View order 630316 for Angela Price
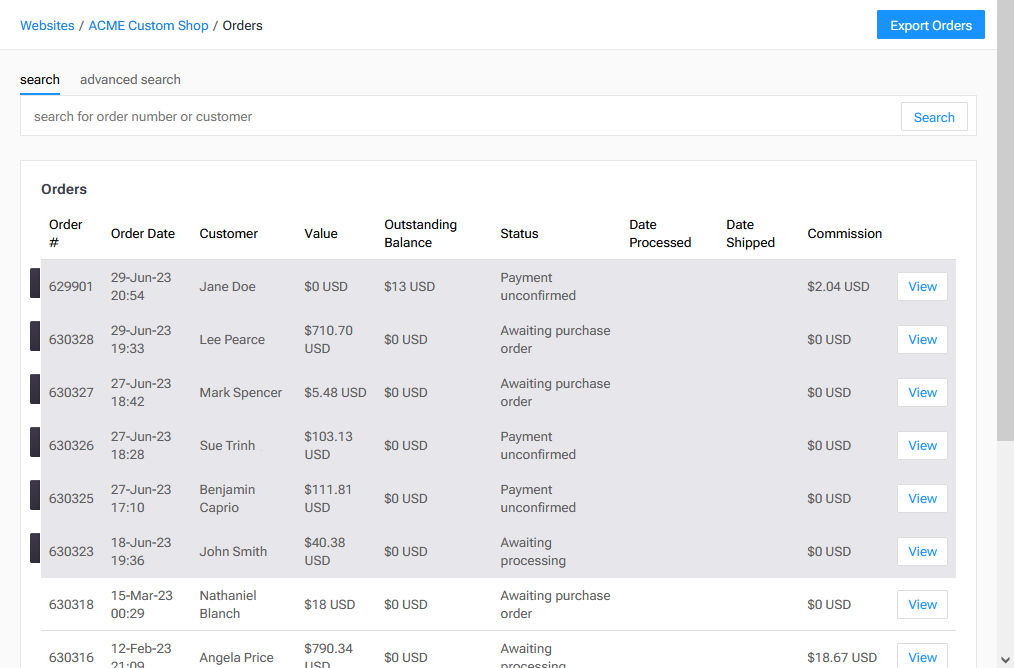Screen dimensions: 1014x668 921,656
